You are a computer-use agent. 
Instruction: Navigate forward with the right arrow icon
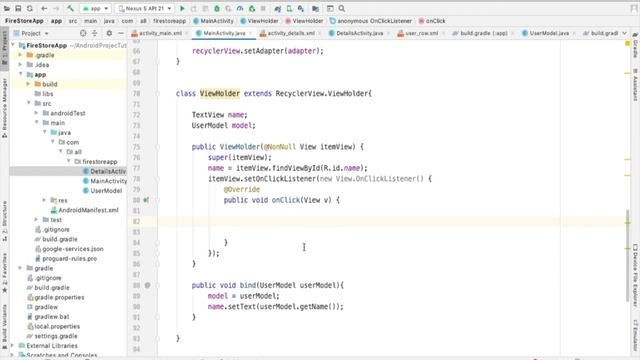56,8
